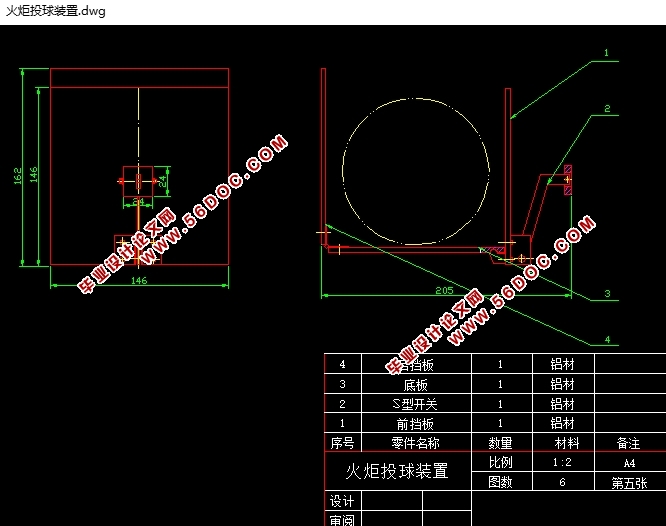Viewport: 666px width, 526px height.
Task: Click the 序号 column header
Action: tap(342, 443)
